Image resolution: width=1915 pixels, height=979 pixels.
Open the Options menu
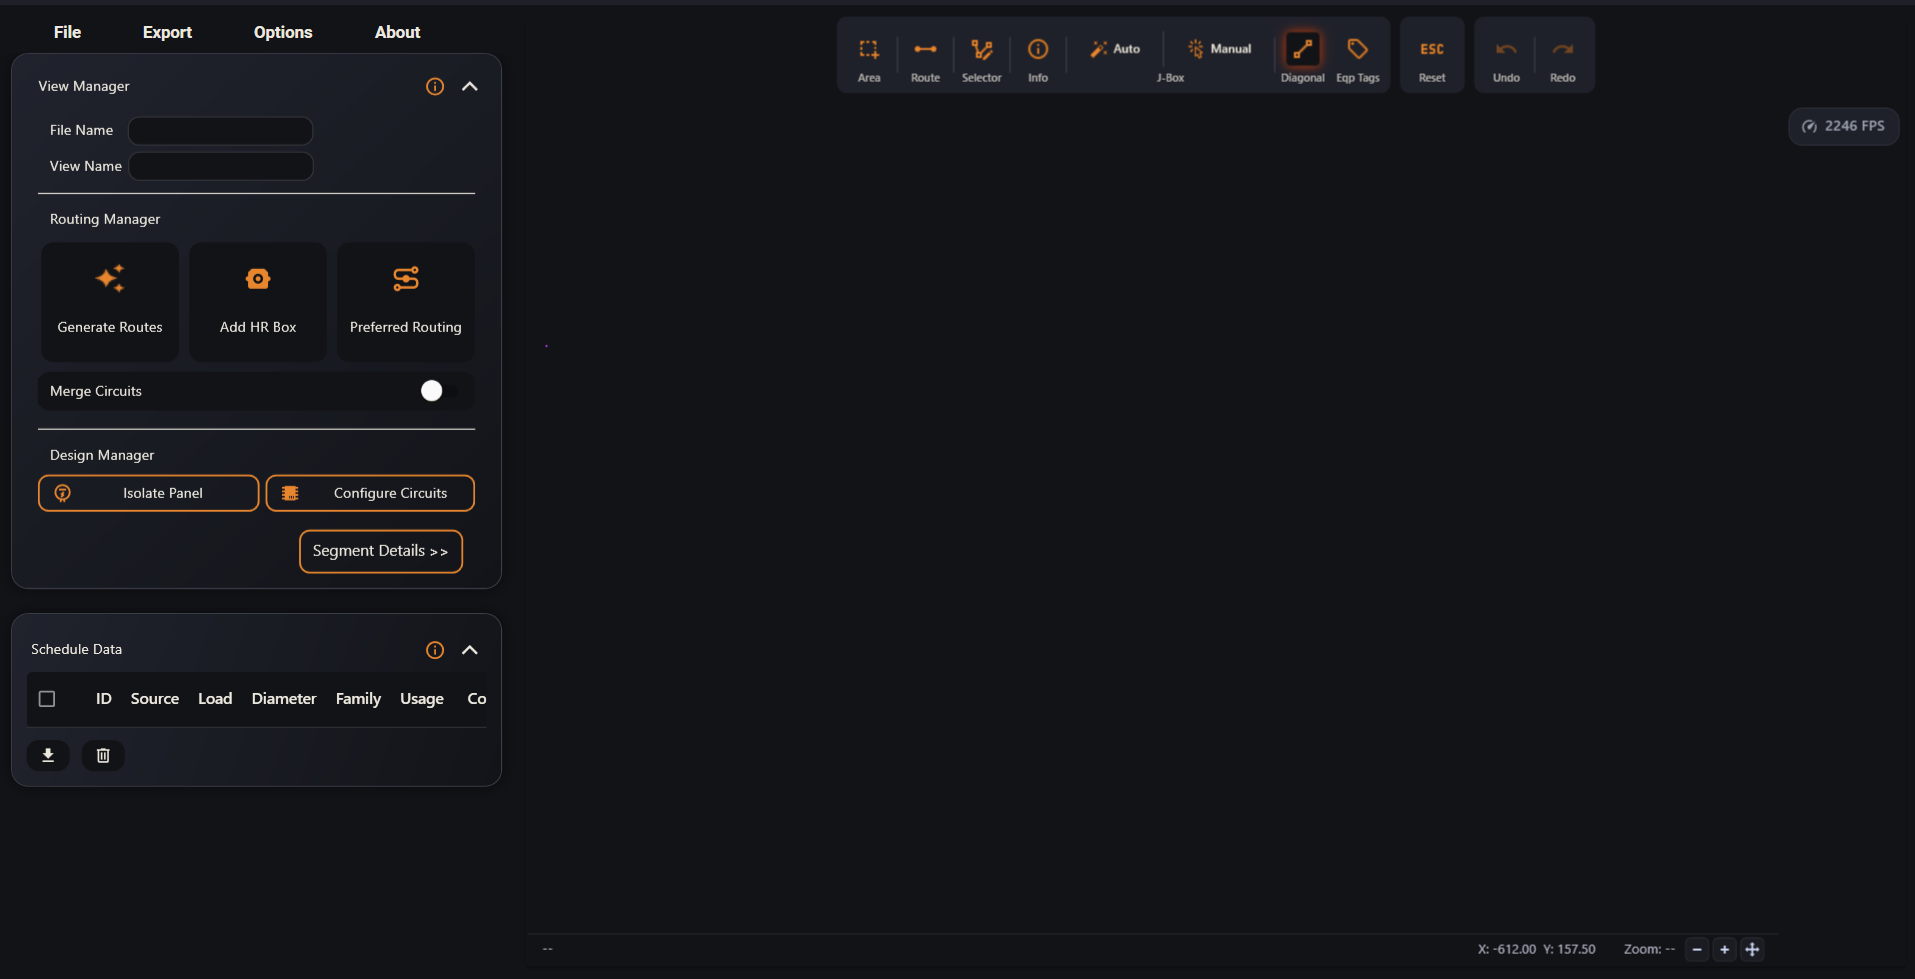pos(283,32)
